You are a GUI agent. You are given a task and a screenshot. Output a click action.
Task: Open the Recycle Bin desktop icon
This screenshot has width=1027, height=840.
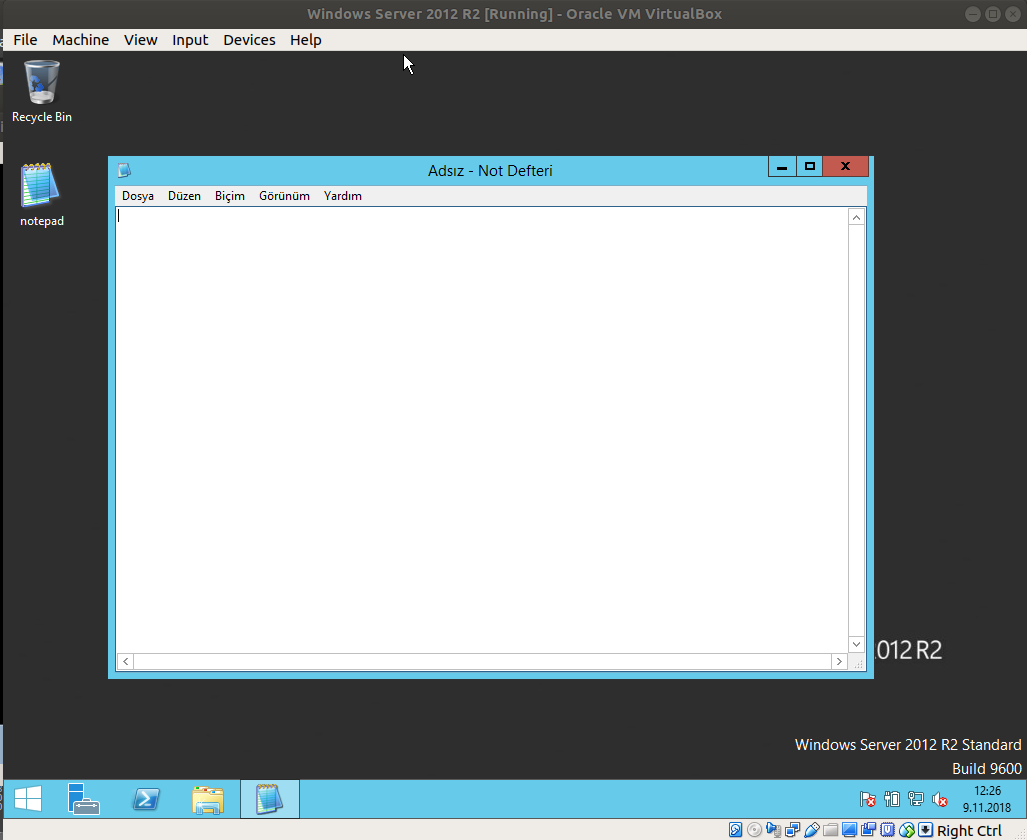[42, 91]
